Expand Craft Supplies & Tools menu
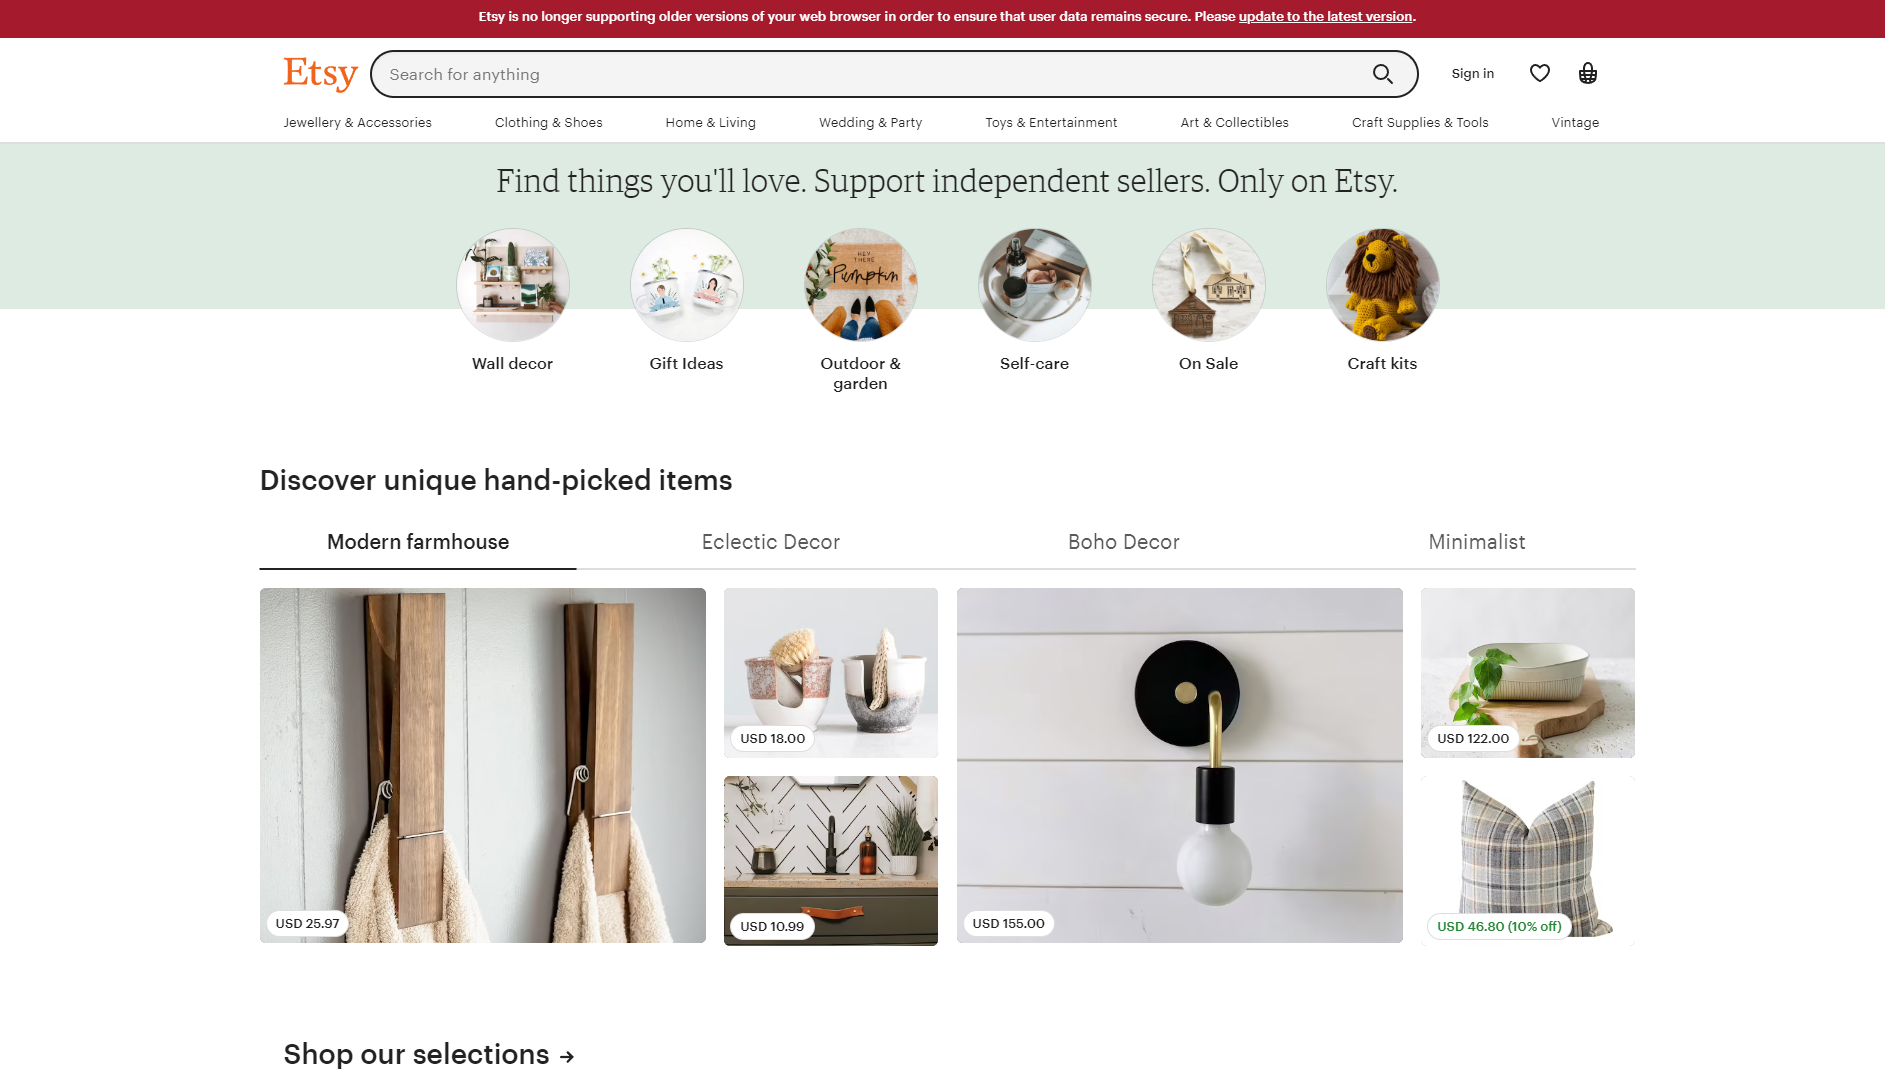Image resolution: width=1885 pixels, height=1078 pixels. pos(1420,123)
